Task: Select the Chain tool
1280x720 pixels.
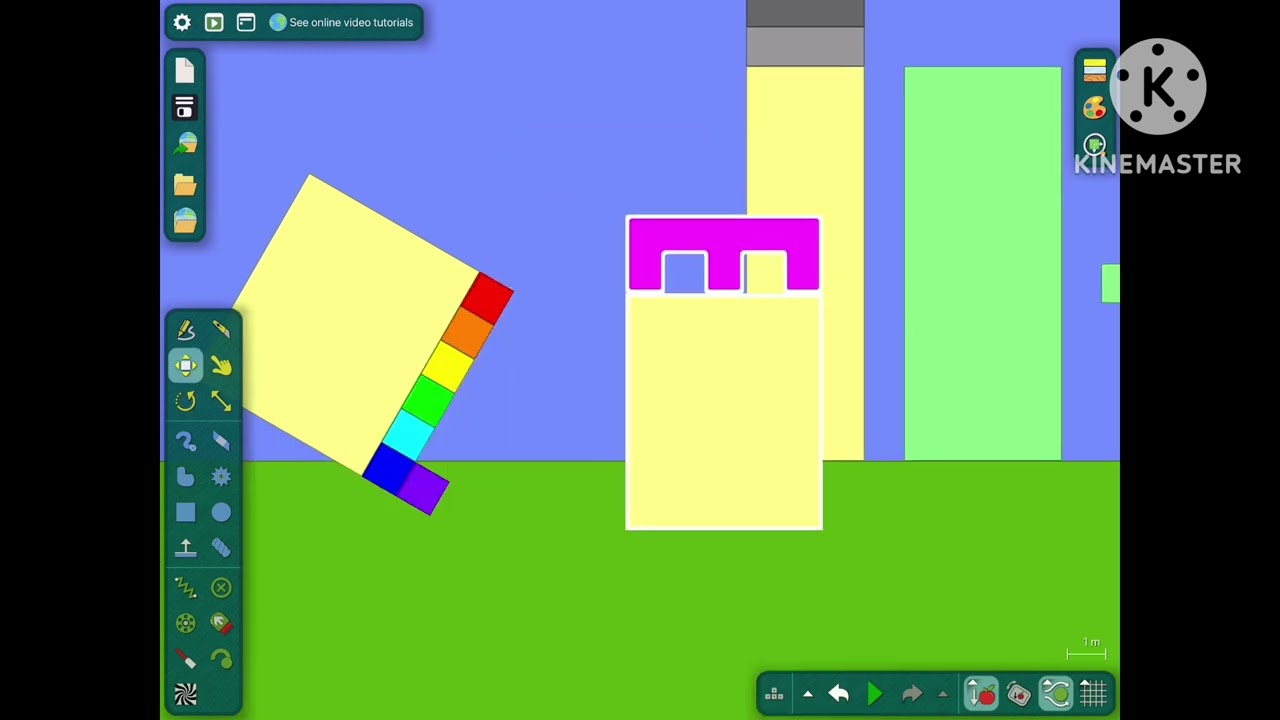Action: tap(221, 547)
